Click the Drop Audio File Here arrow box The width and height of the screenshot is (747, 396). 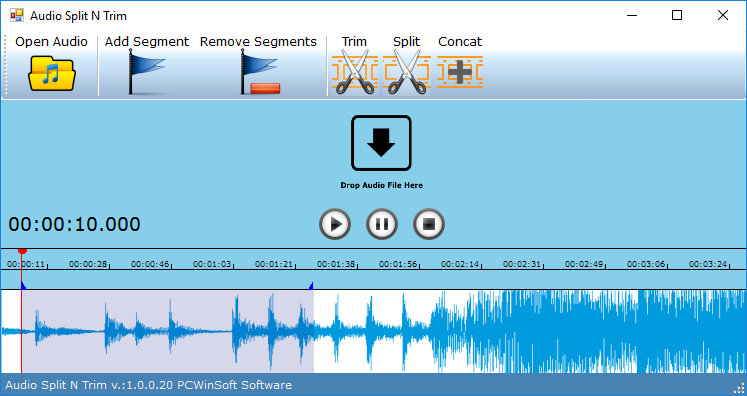pos(381,143)
